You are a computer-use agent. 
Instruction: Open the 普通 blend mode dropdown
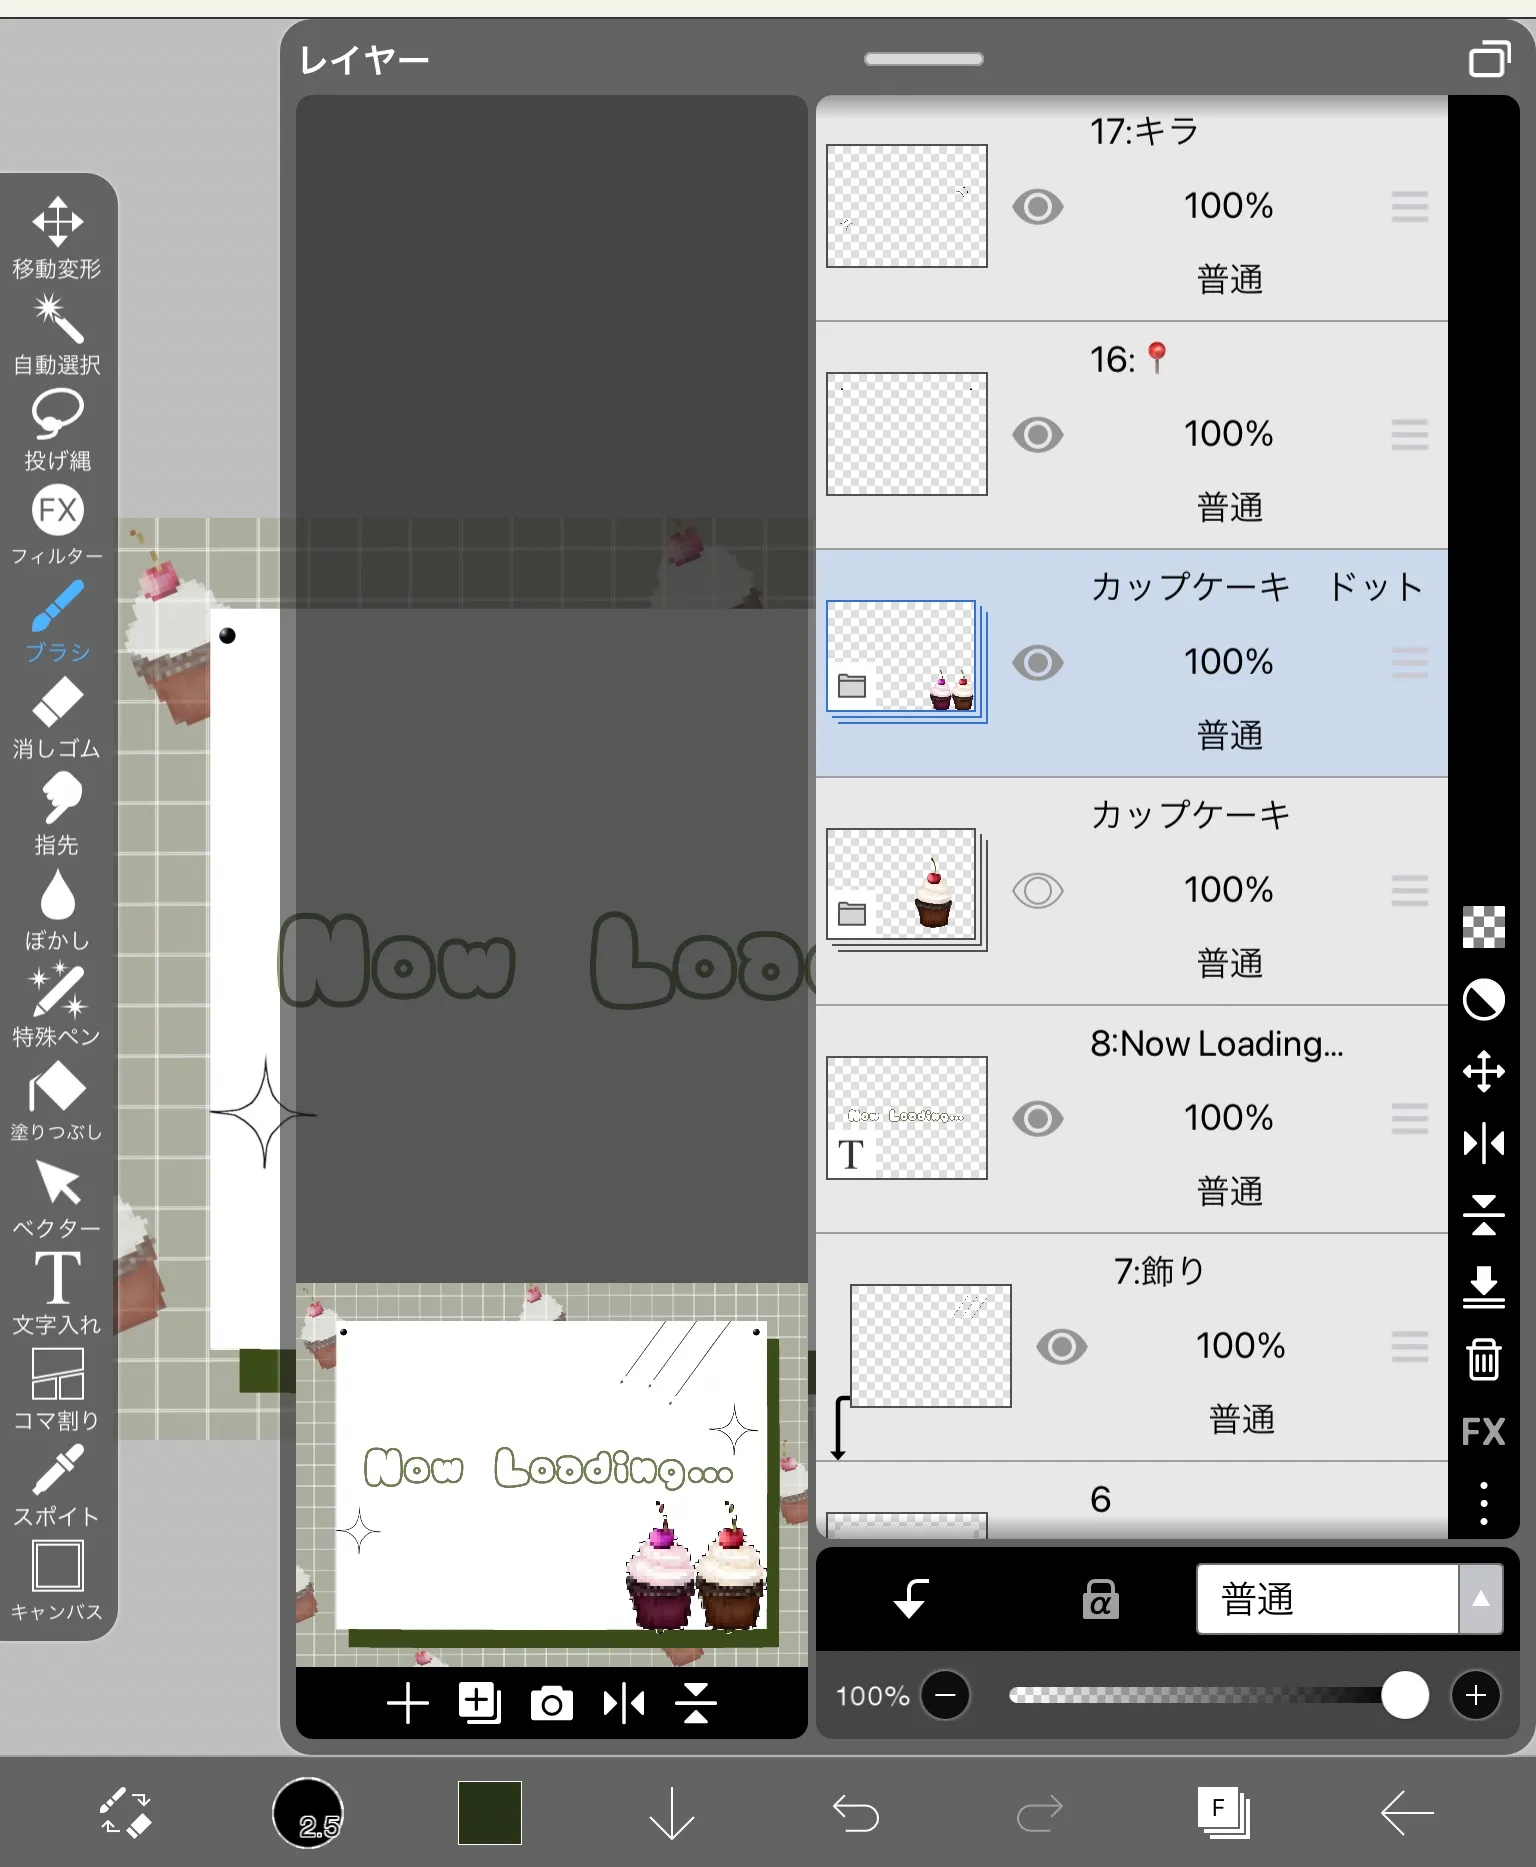click(x=1348, y=1599)
